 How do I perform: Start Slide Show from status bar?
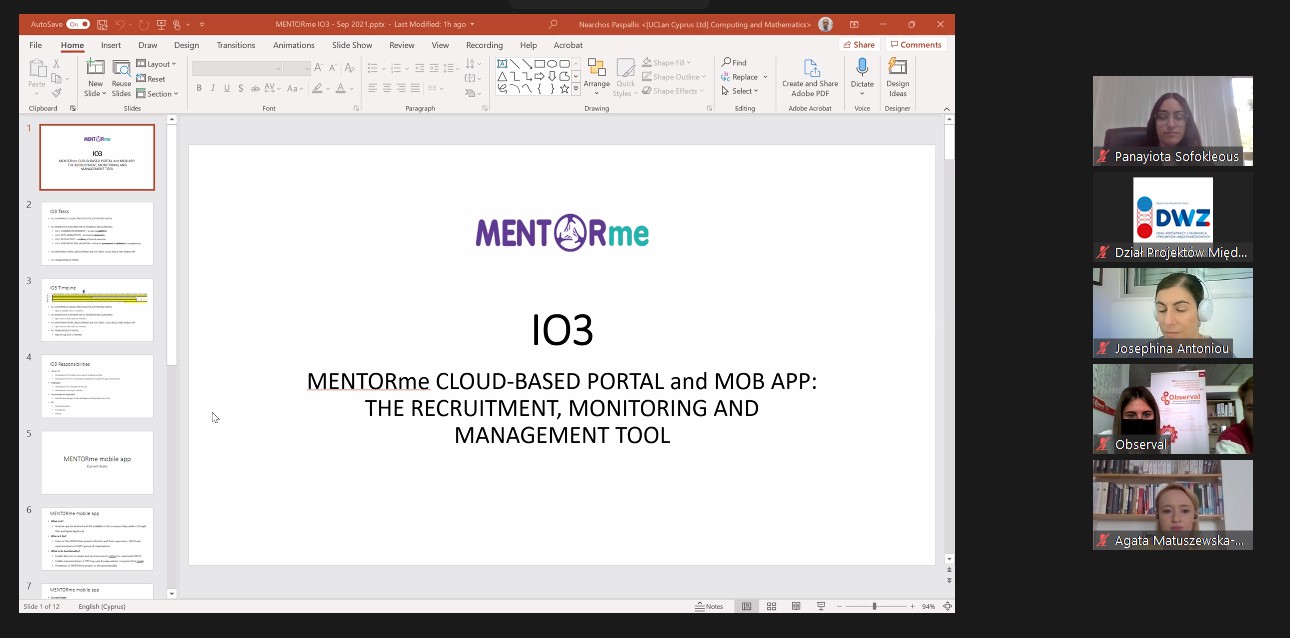tap(821, 606)
